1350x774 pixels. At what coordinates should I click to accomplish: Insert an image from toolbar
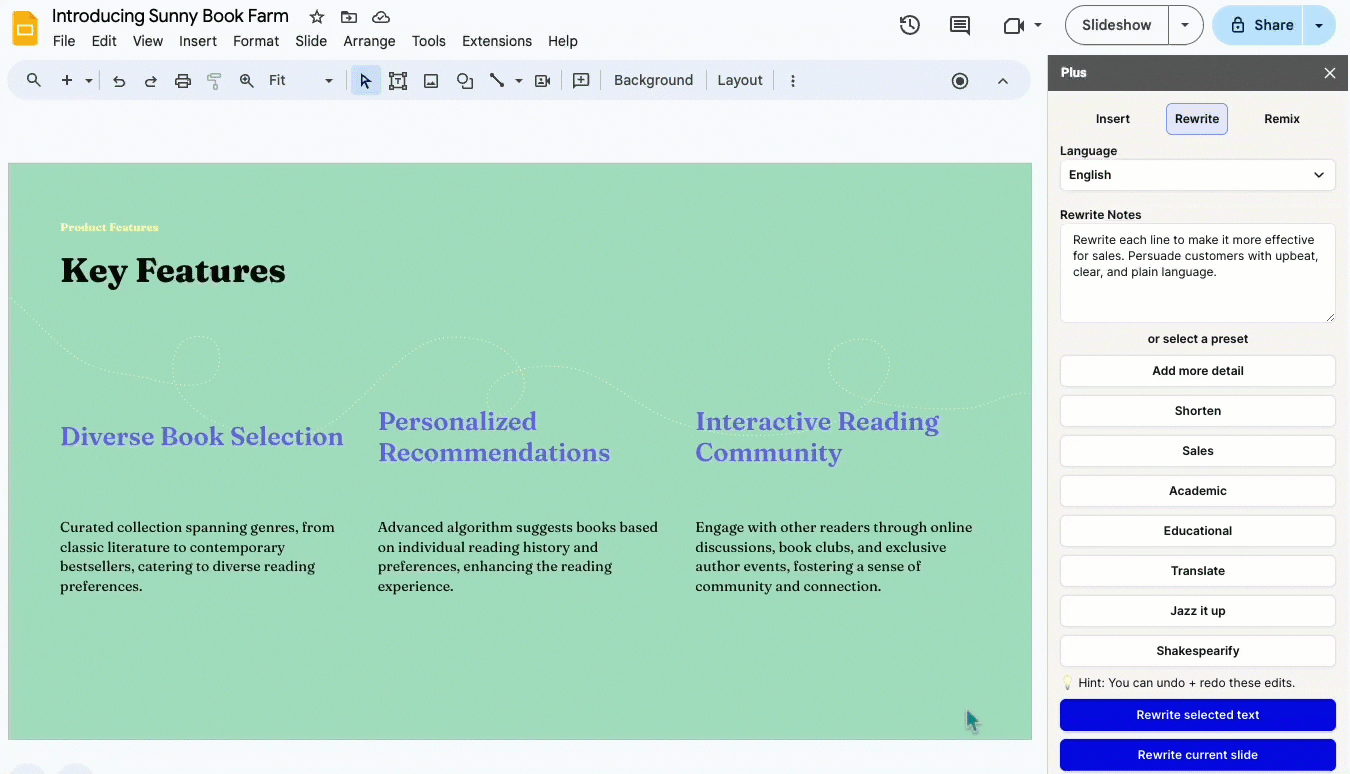(x=431, y=81)
